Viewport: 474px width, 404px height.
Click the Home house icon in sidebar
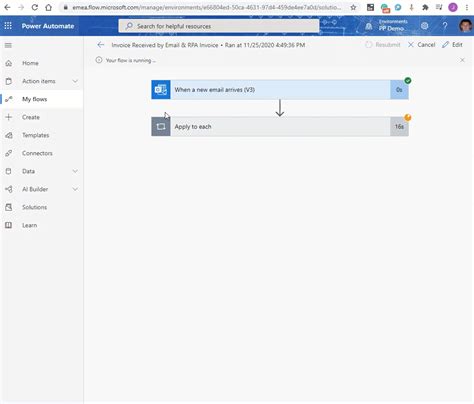click(x=9, y=63)
